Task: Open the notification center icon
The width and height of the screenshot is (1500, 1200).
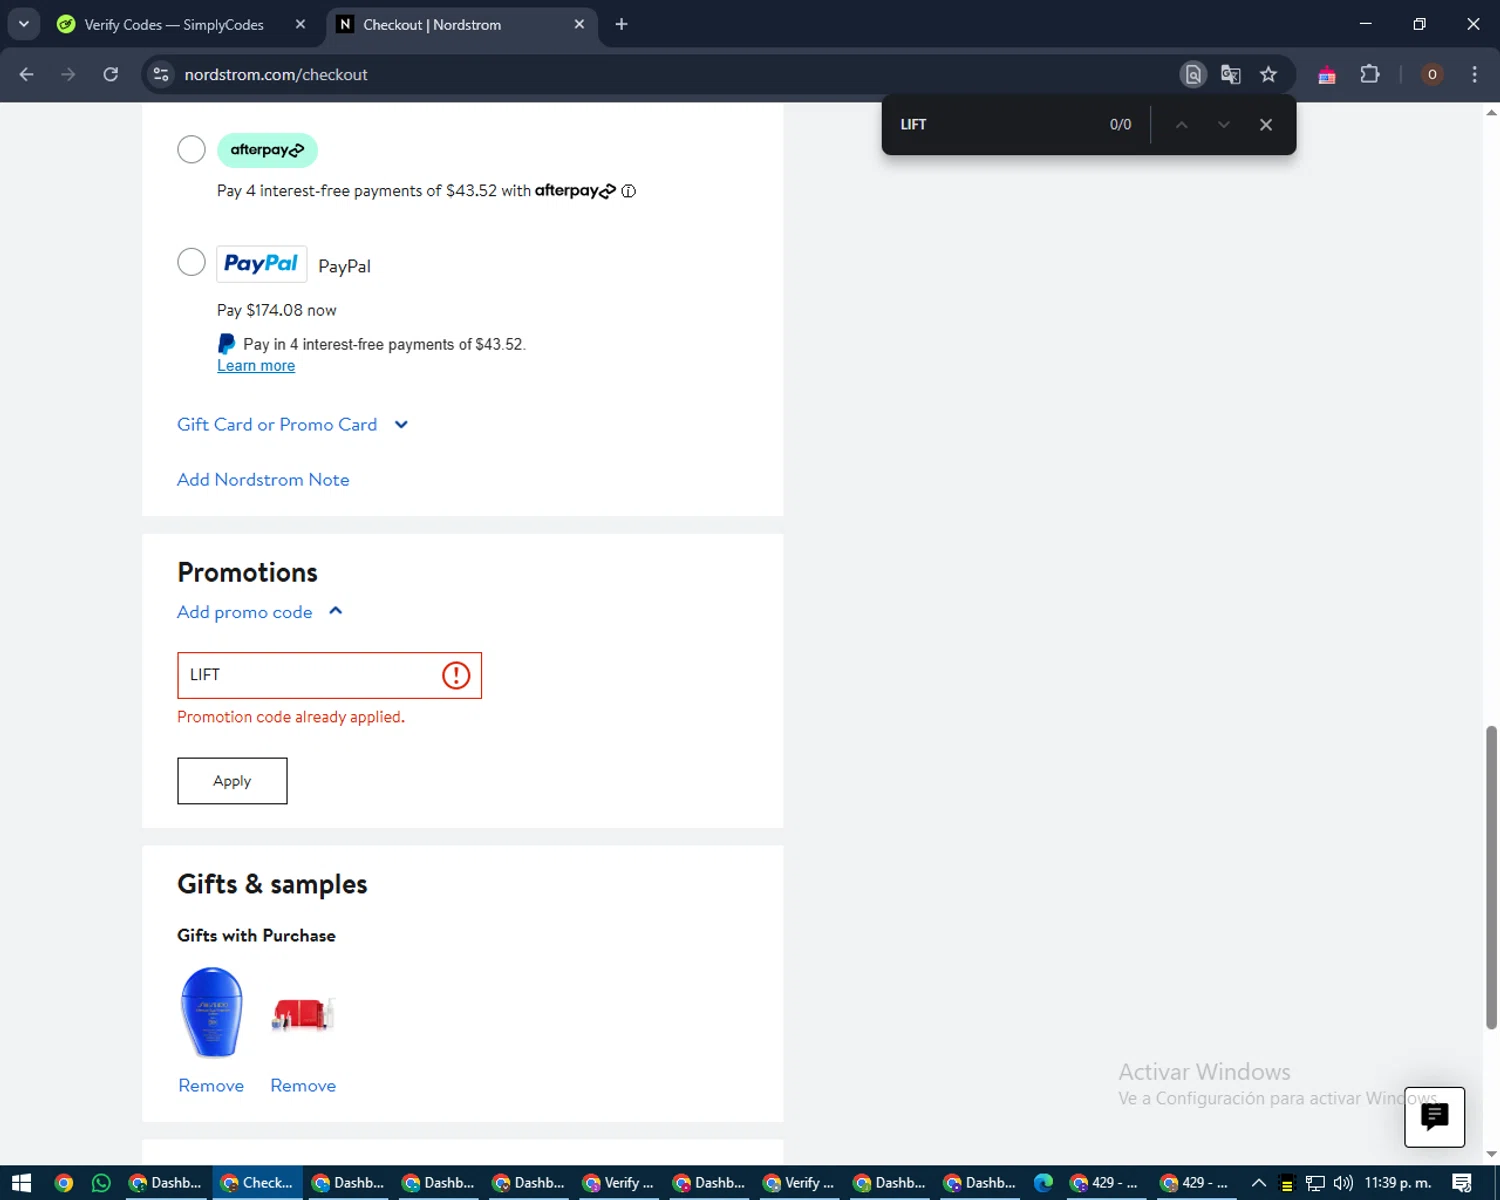Action: click(1462, 1183)
